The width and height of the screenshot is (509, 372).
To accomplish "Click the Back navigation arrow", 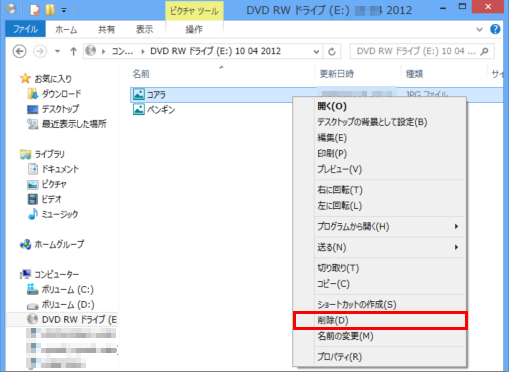I will pyautogui.click(x=19, y=51).
